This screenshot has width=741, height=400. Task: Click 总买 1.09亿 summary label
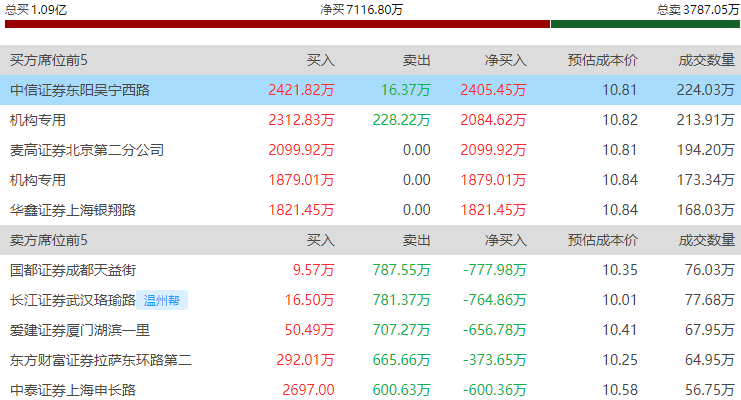[x=36, y=9]
